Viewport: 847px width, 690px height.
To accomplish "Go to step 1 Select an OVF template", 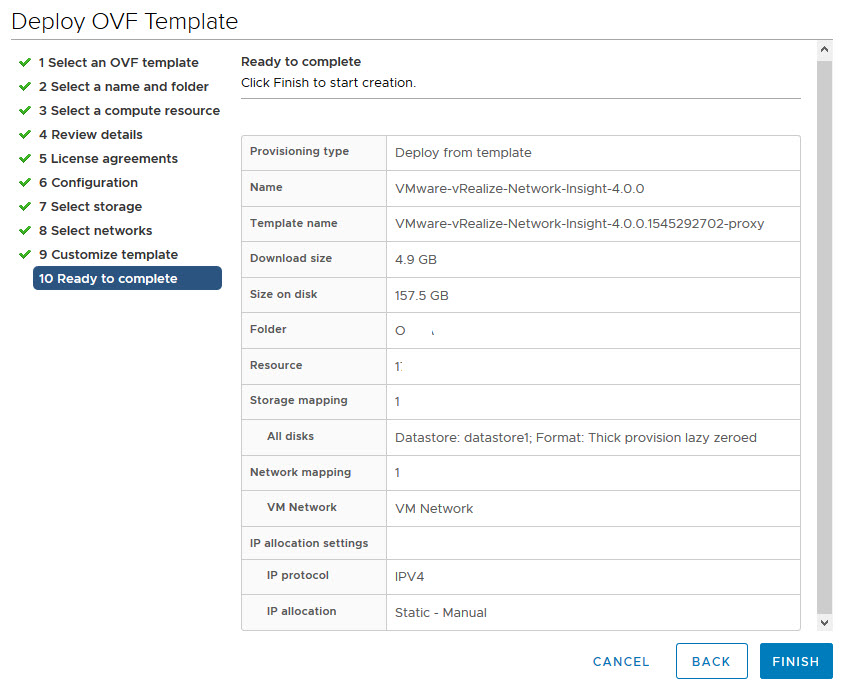I will tap(118, 63).
